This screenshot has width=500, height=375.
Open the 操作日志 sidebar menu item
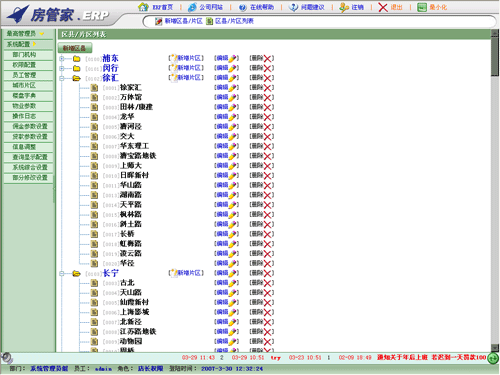[x=28, y=116]
